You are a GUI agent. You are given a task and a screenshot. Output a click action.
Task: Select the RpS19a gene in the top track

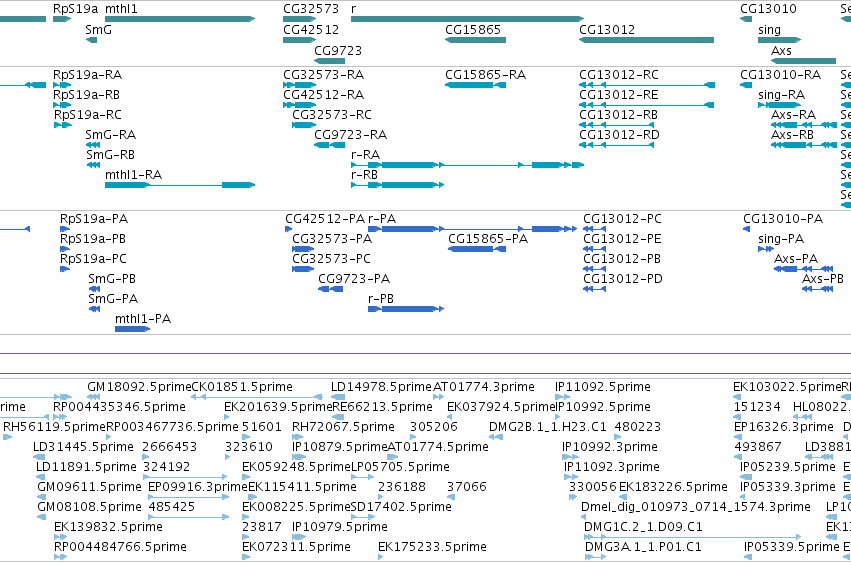click(62, 19)
